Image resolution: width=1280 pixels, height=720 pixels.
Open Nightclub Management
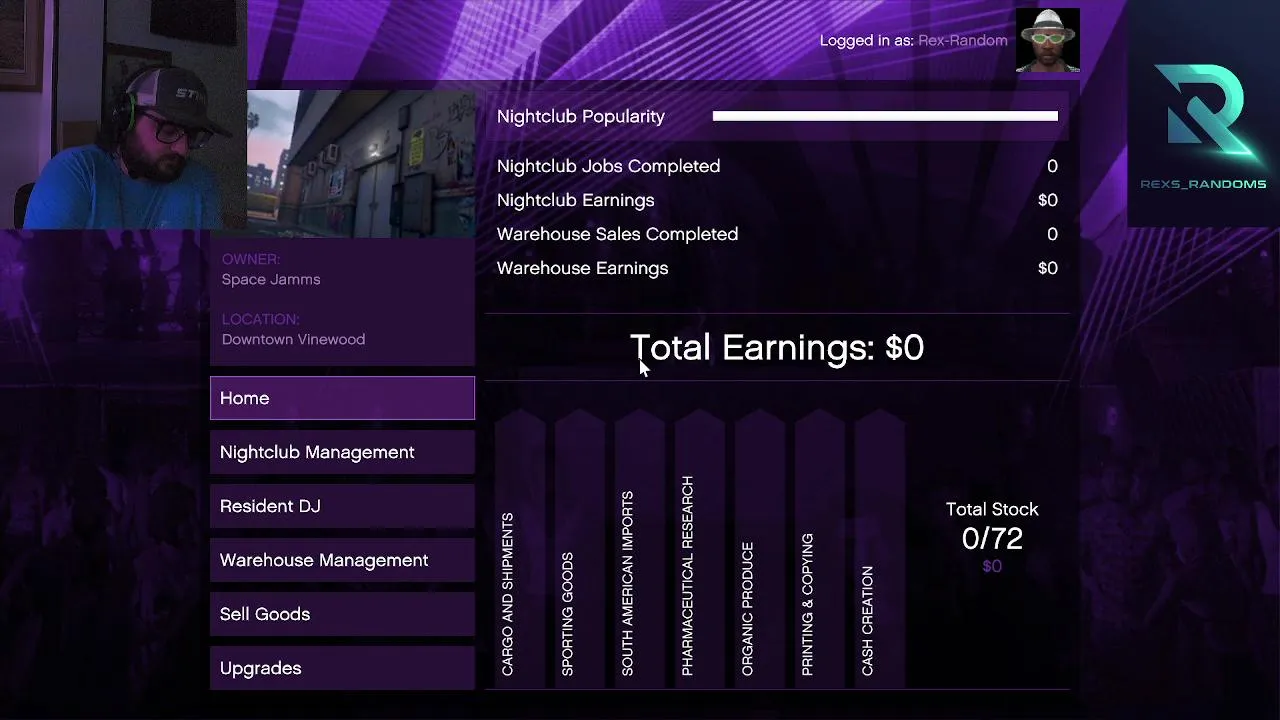click(342, 452)
